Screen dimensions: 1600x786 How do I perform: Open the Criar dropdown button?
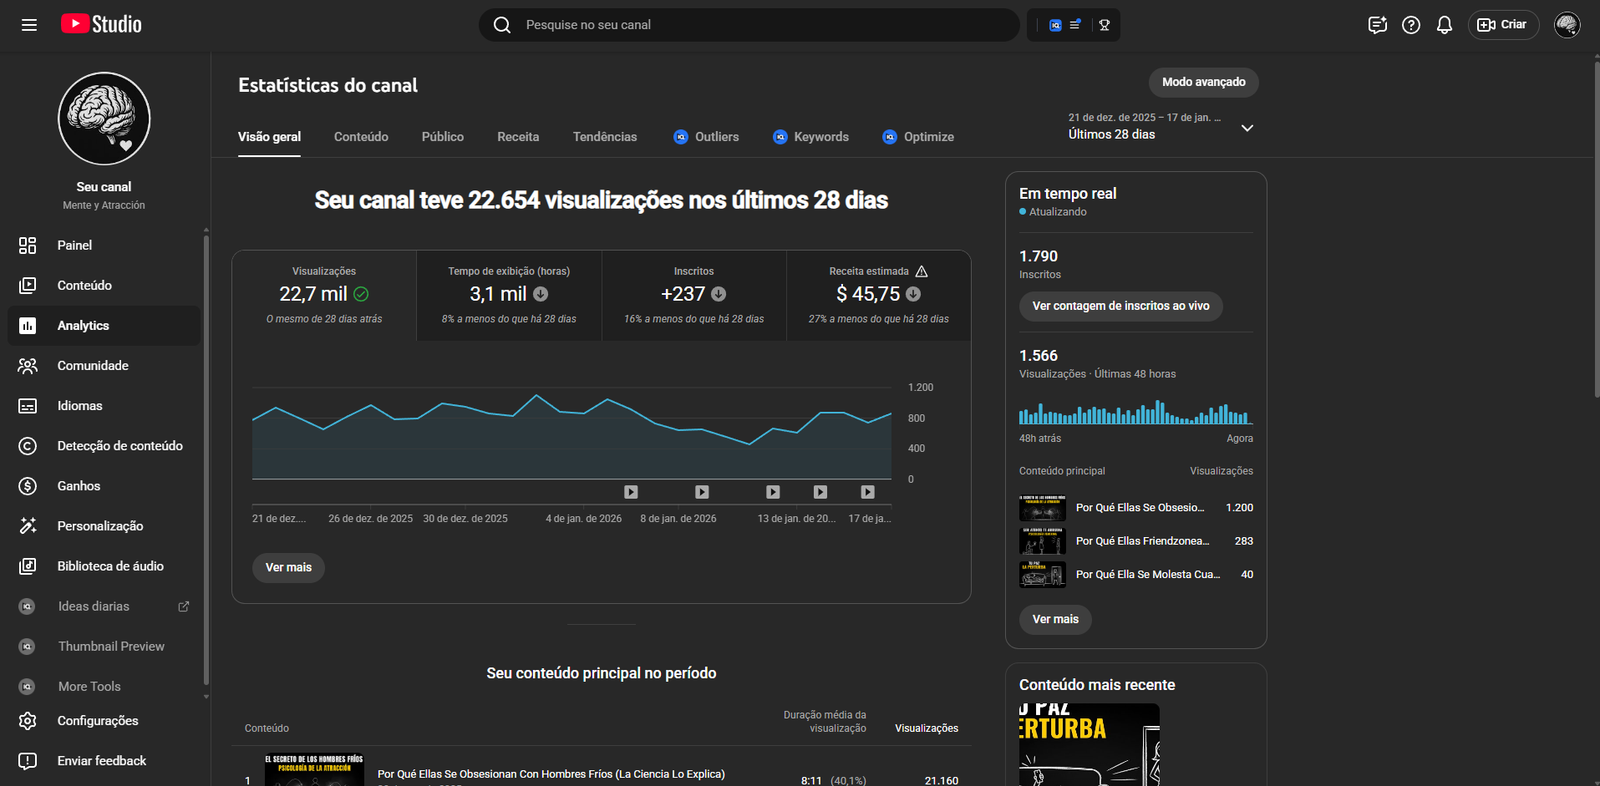tap(1502, 25)
